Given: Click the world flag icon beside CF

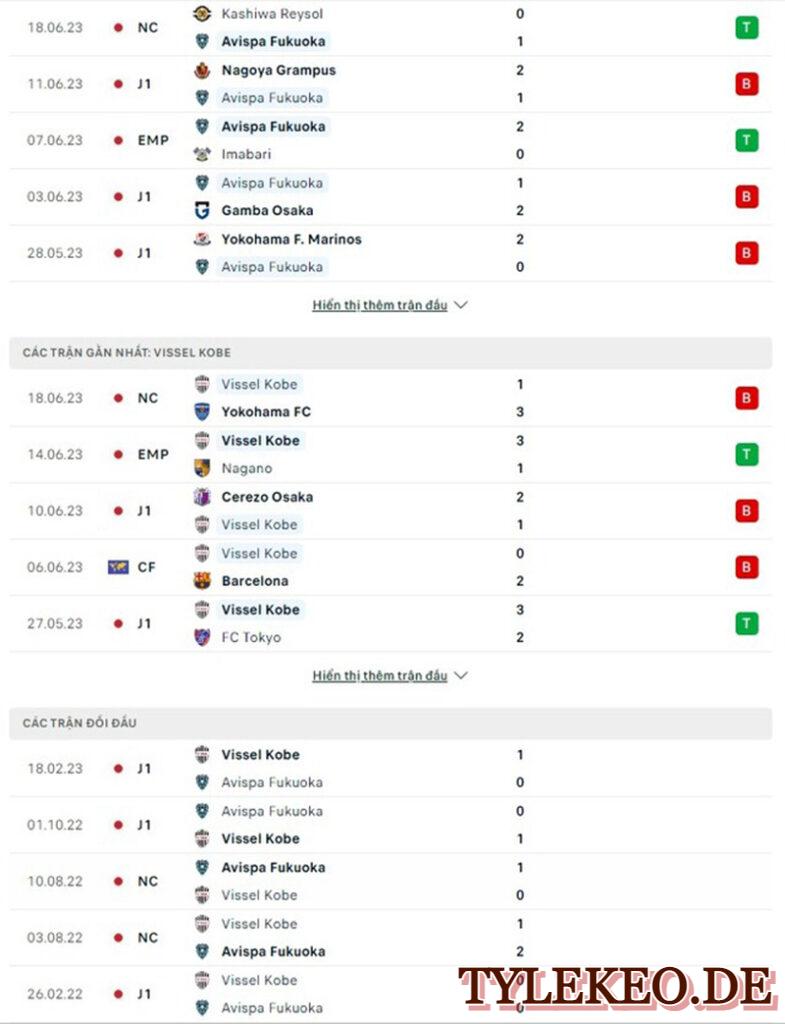Looking at the screenshot, I should [x=118, y=567].
